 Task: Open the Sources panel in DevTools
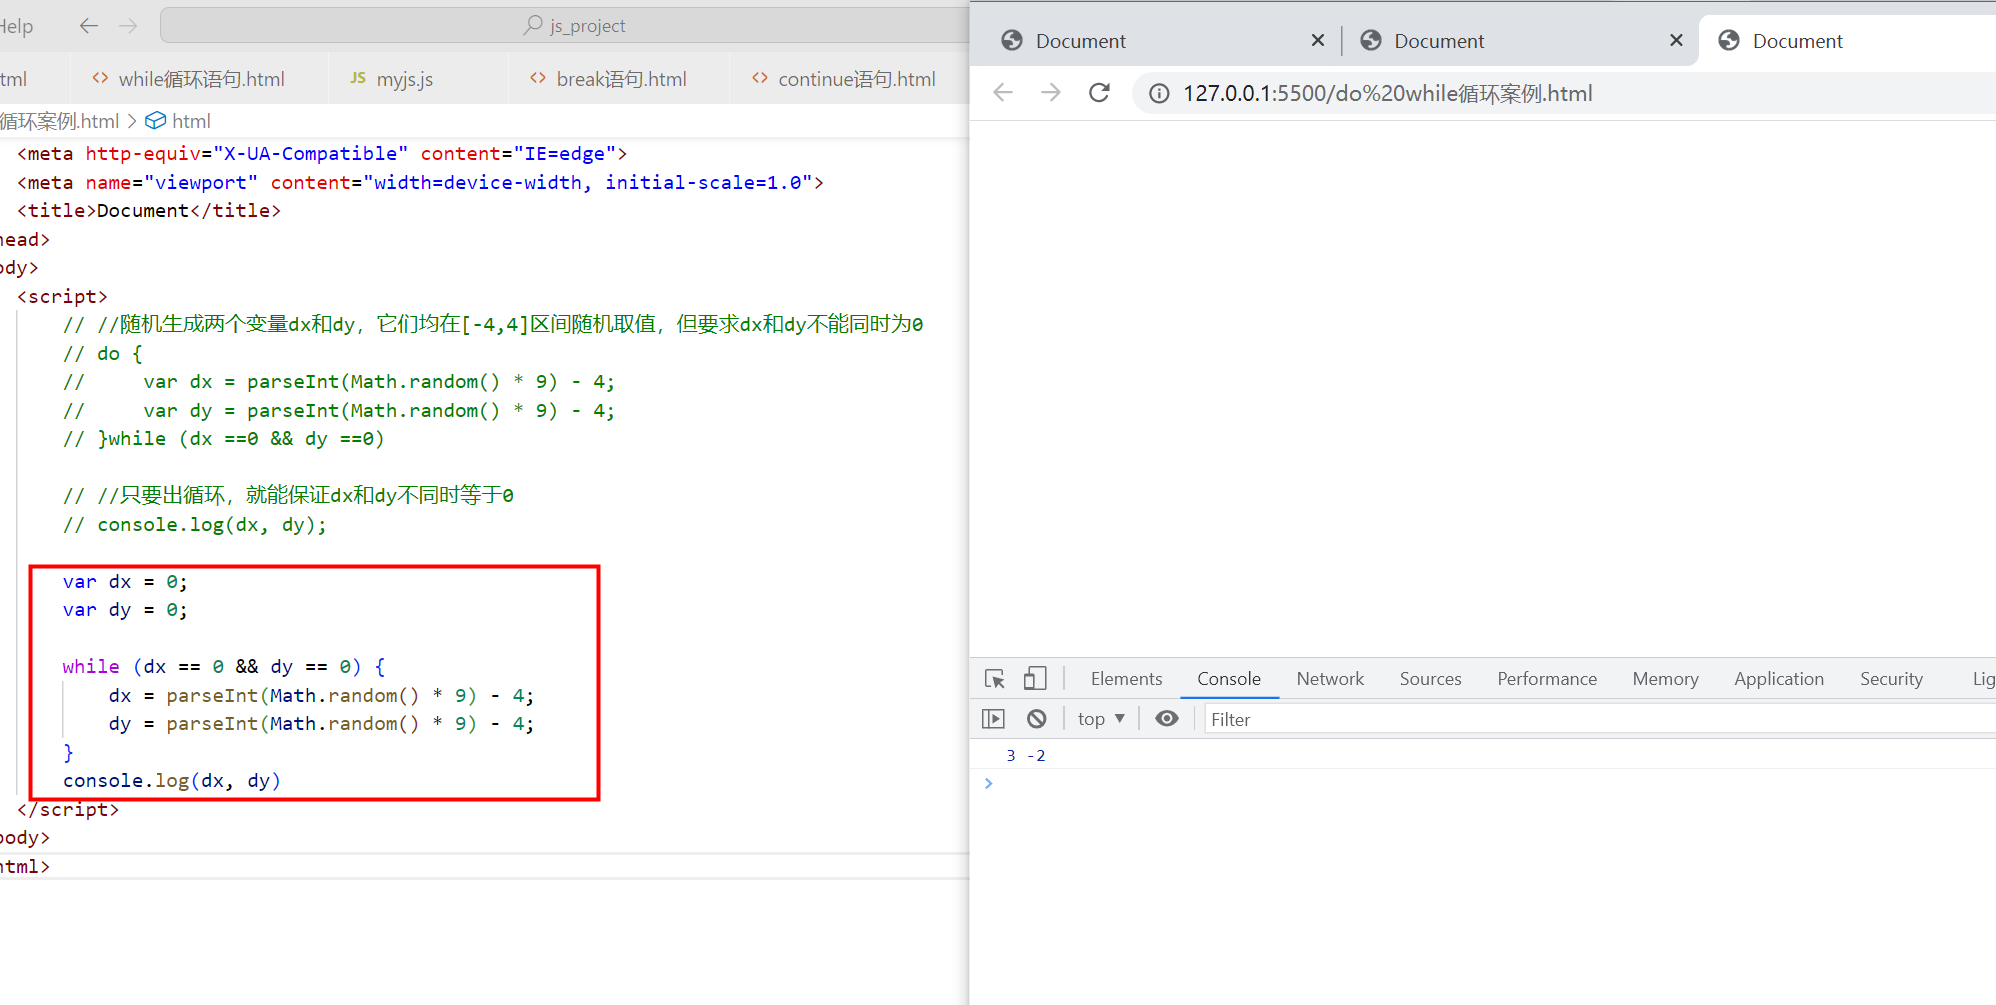pos(1430,678)
